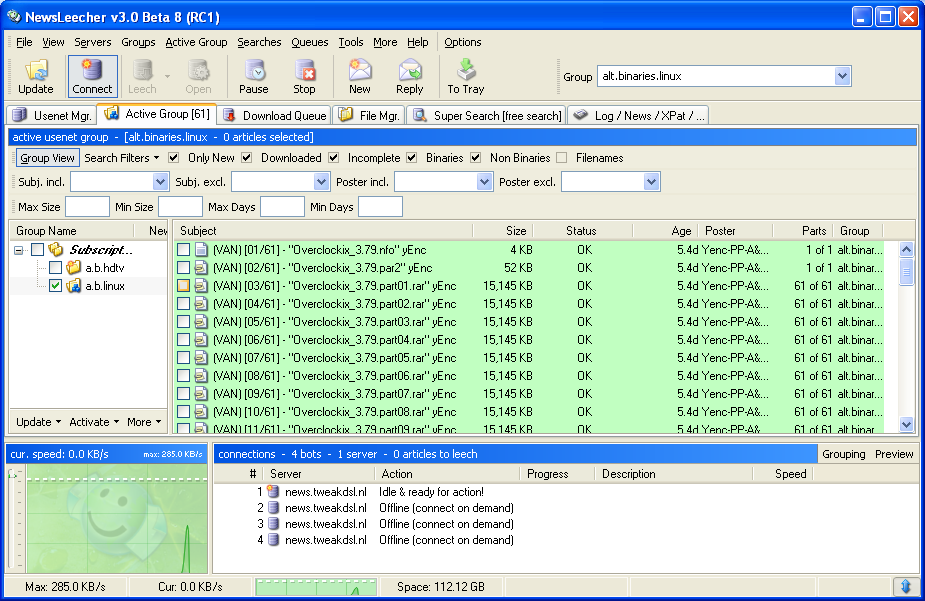This screenshot has width=925, height=601.
Task: Click the file icon of part04.rar row
Action: pos(201,340)
